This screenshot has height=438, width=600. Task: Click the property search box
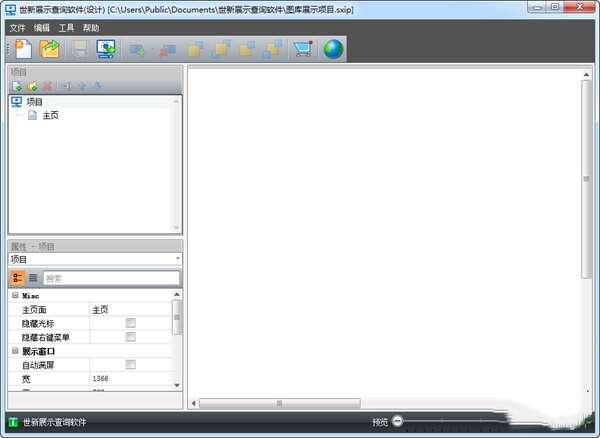111,278
